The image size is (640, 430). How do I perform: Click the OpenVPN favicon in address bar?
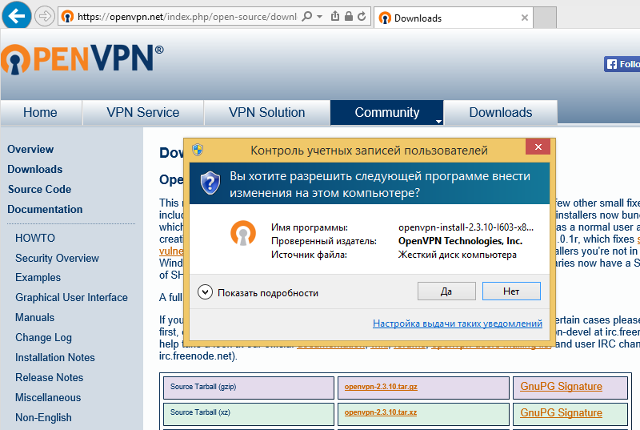coord(67,16)
